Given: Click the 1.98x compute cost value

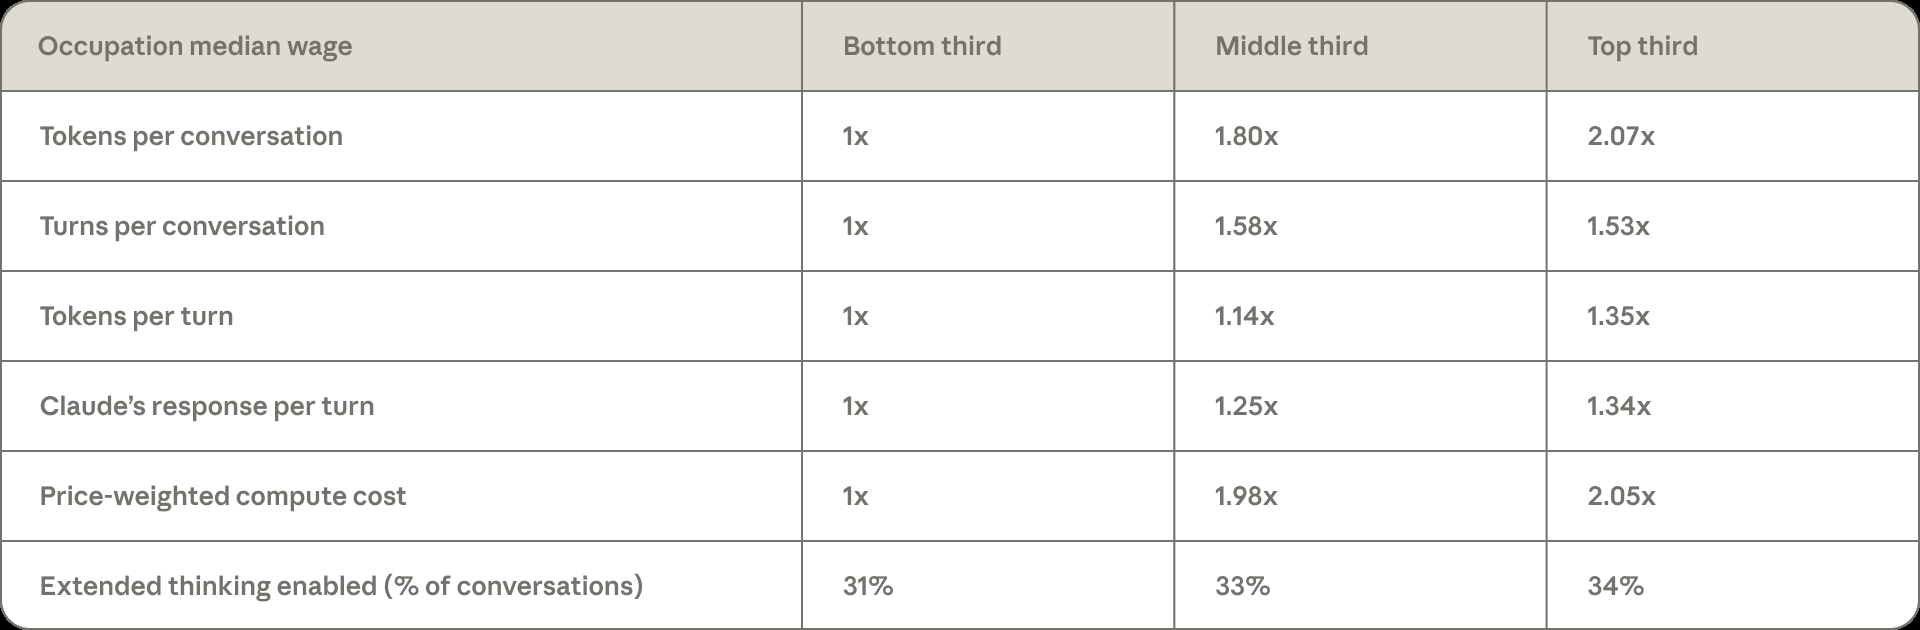Looking at the screenshot, I should (x=1246, y=496).
